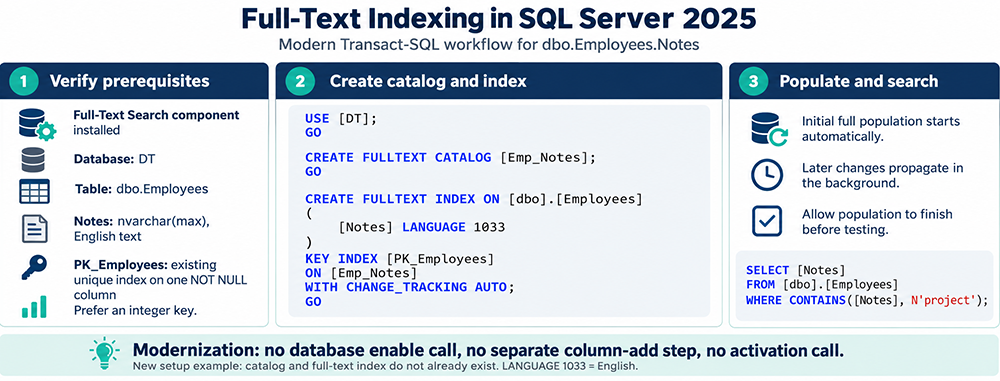This screenshot has height=381, width=1000.
Task: Click the CREATE FULLTEXT CATALOG [Emp_Notes]; line
Action: tap(450, 158)
